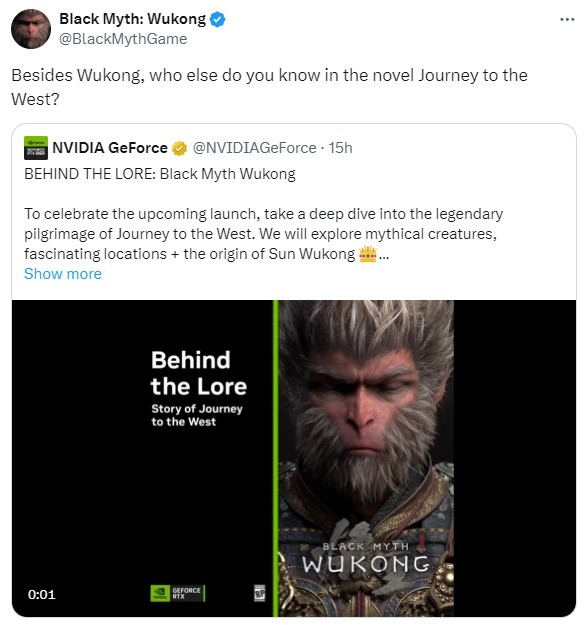Click the GeForce RTX logo in video
Image resolution: width=588 pixels, height=625 pixels.
click(x=177, y=593)
